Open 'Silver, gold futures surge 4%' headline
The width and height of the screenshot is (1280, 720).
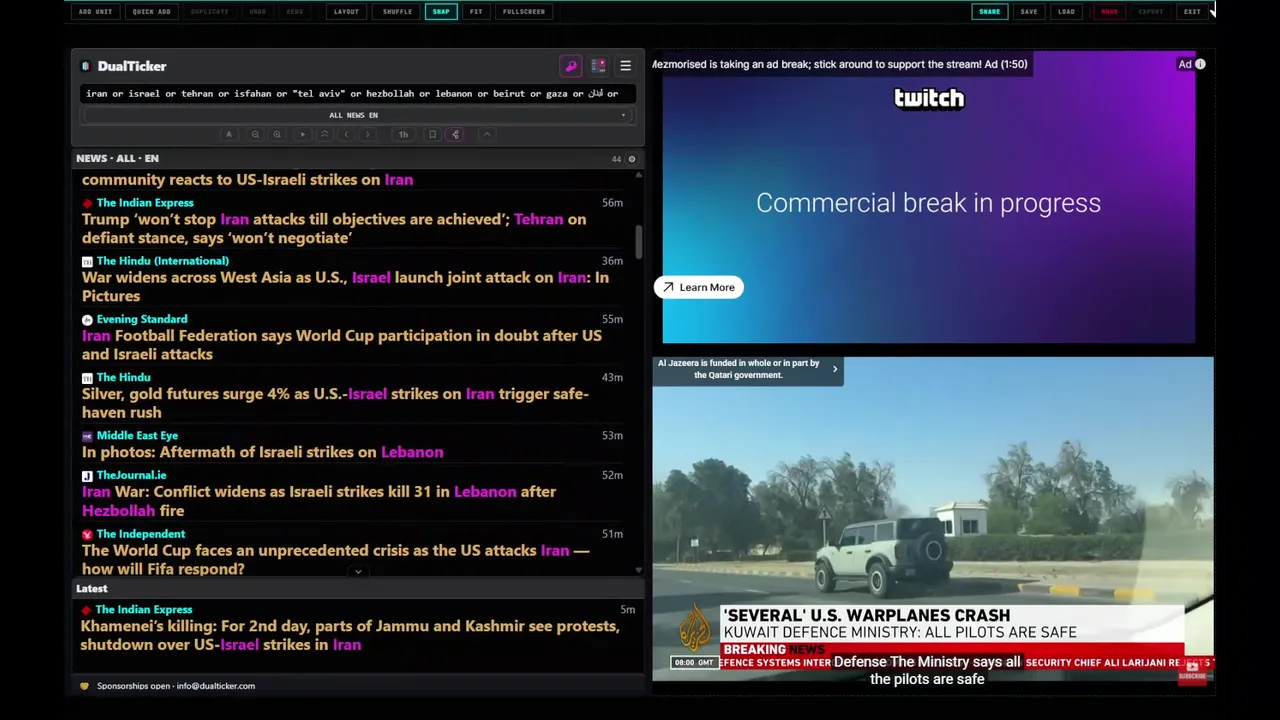(335, 403)
